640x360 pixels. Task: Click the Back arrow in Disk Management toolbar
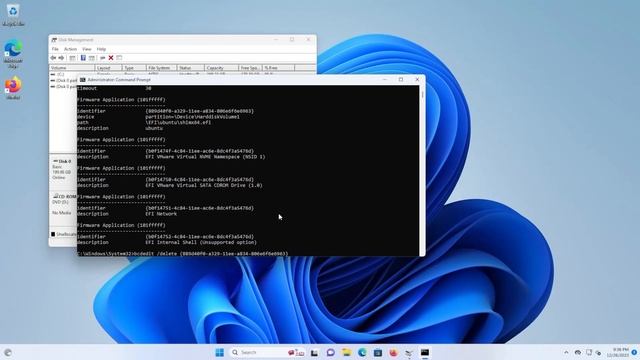coord(53,58)
